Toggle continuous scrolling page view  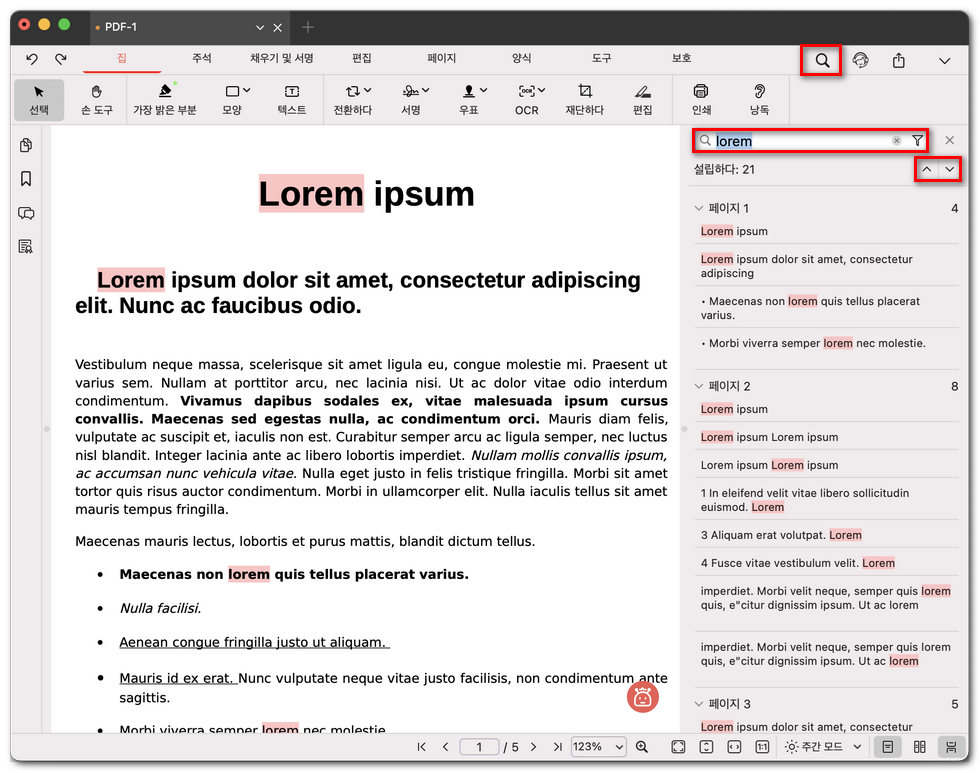point(949,747)
